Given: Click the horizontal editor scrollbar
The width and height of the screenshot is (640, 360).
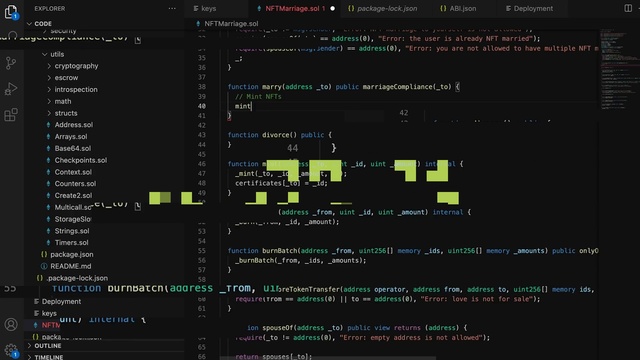Looking at the screenshot, I should click(328, 358).
